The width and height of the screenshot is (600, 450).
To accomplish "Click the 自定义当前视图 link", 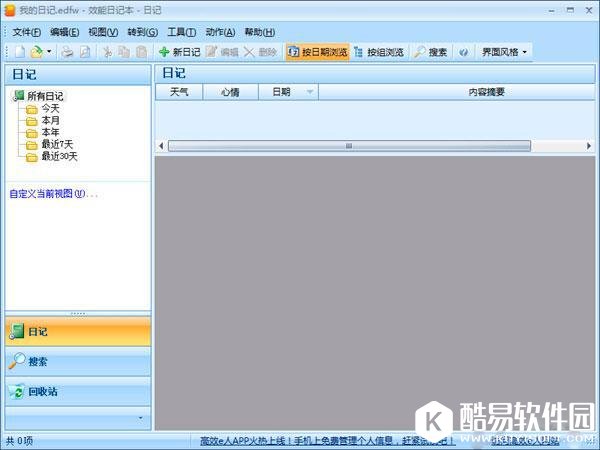I will pos(54,194).
